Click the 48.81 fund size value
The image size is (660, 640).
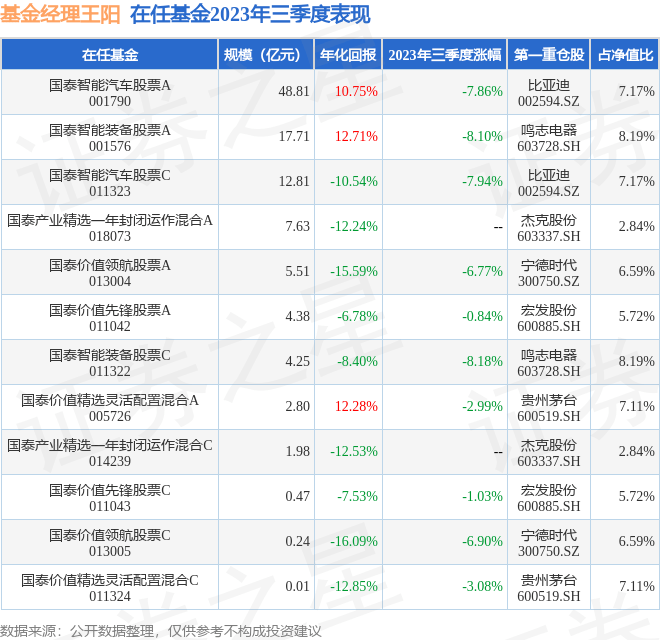(x=294, y=92)
